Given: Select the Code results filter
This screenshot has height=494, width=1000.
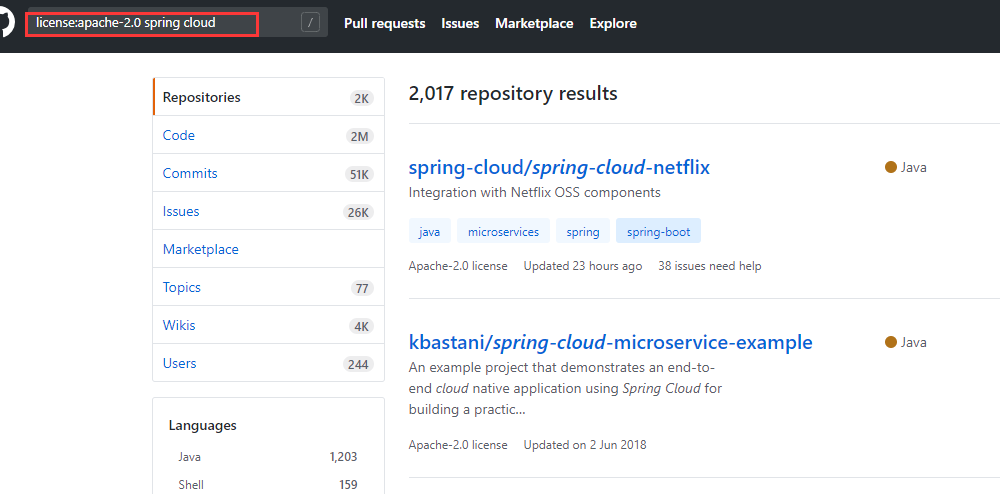Looking at the screenshot, I should (268, 135).
